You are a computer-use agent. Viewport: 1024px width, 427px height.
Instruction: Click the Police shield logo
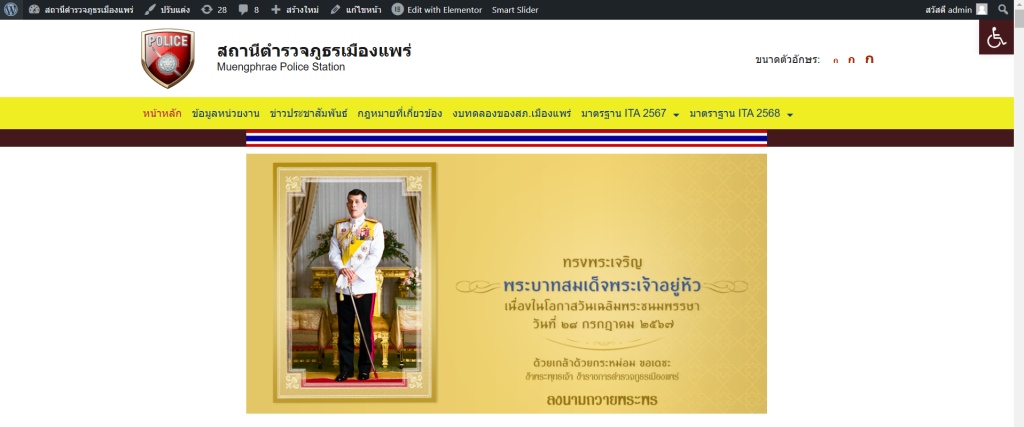(x=168, y=58)
